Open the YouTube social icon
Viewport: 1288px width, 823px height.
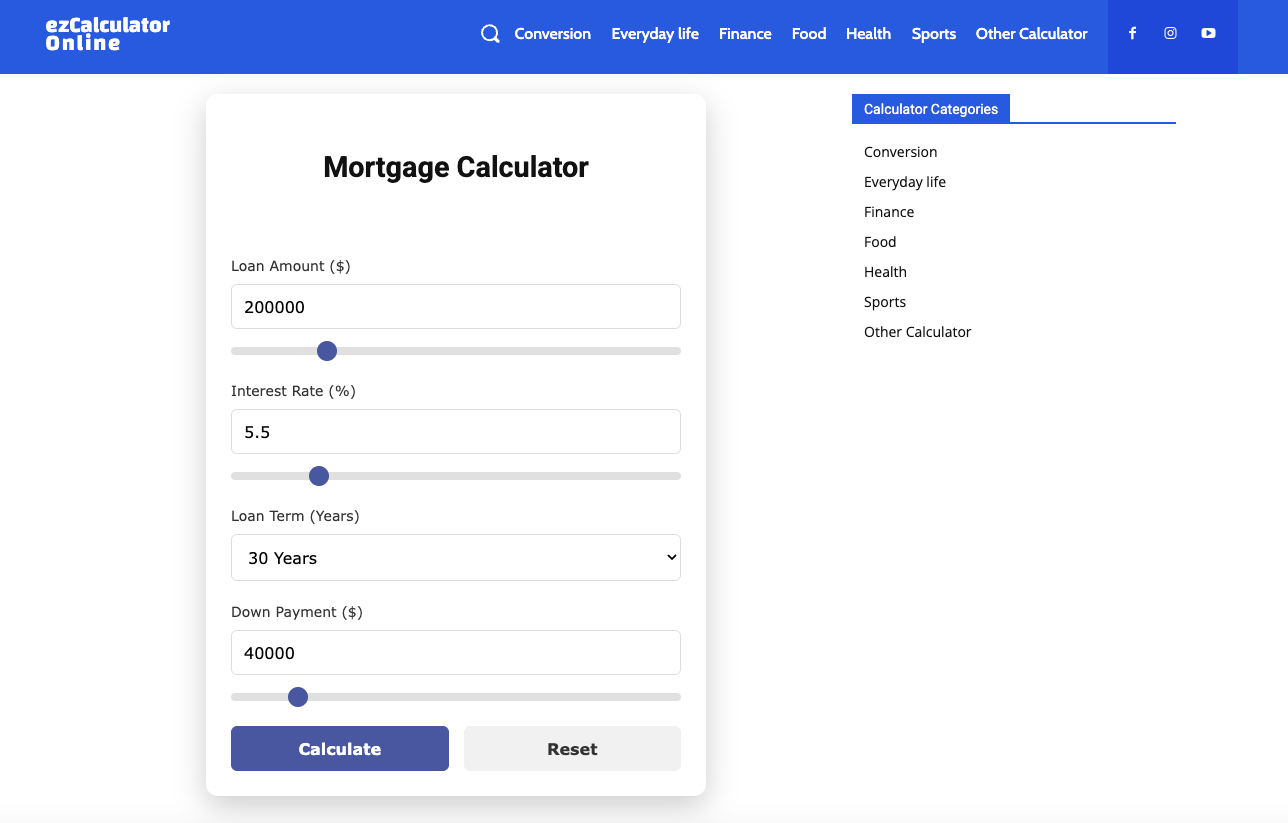click(1208, 34)
